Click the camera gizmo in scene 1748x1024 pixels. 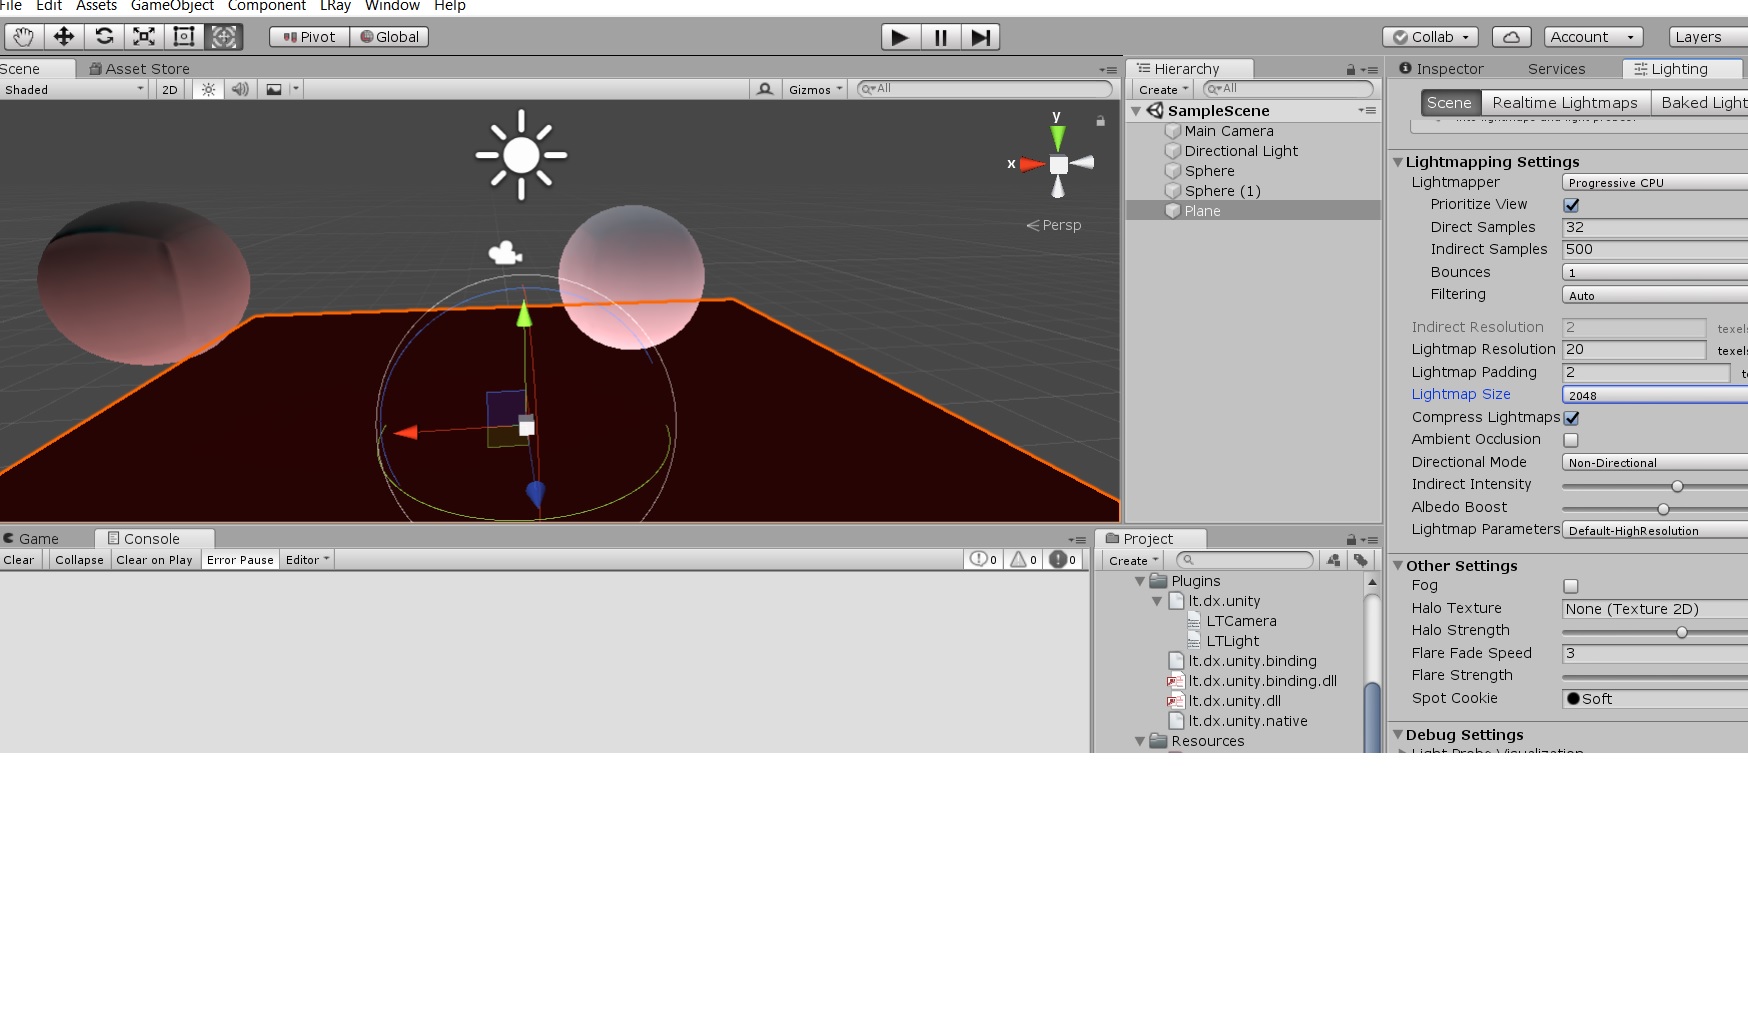[505, 253]
